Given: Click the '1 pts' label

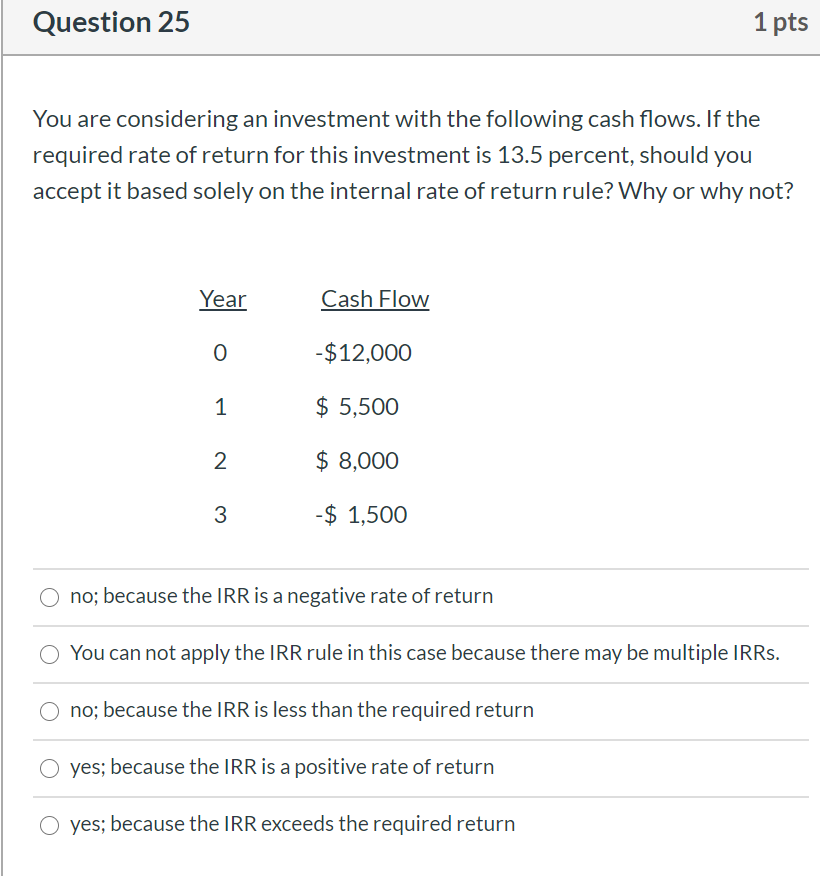Looking at the screenshot, I should [780, 23].
